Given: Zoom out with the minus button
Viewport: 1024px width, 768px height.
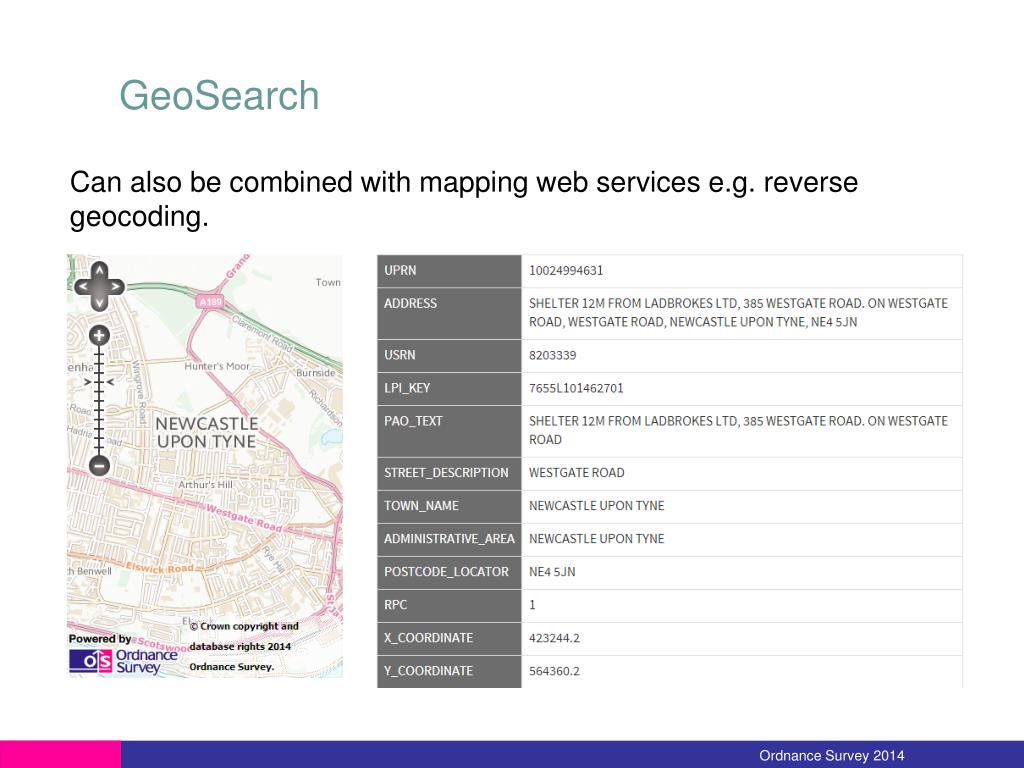Looking at the screenshot, I should 99,466.
